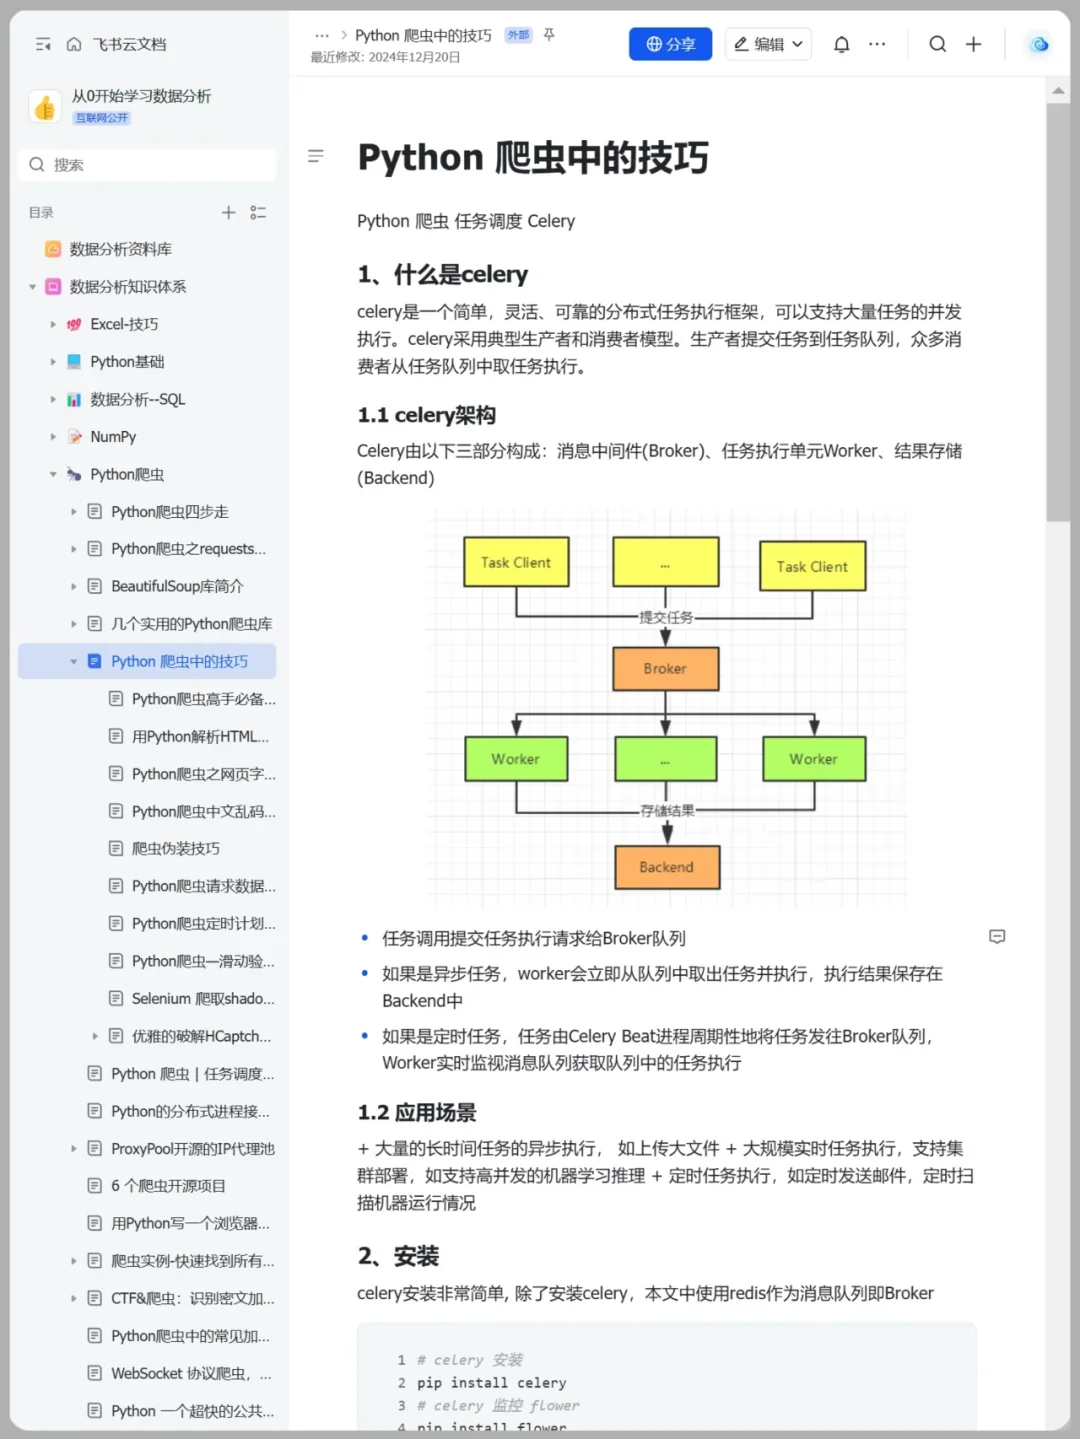Create new document with the plus icon
Viewport: 1080px width, 1439px height.
point(973,44)
